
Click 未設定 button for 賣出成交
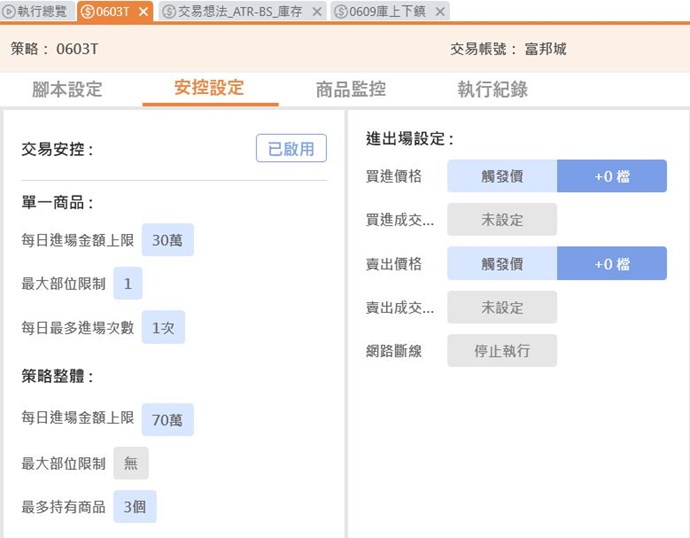coord(502,307)
